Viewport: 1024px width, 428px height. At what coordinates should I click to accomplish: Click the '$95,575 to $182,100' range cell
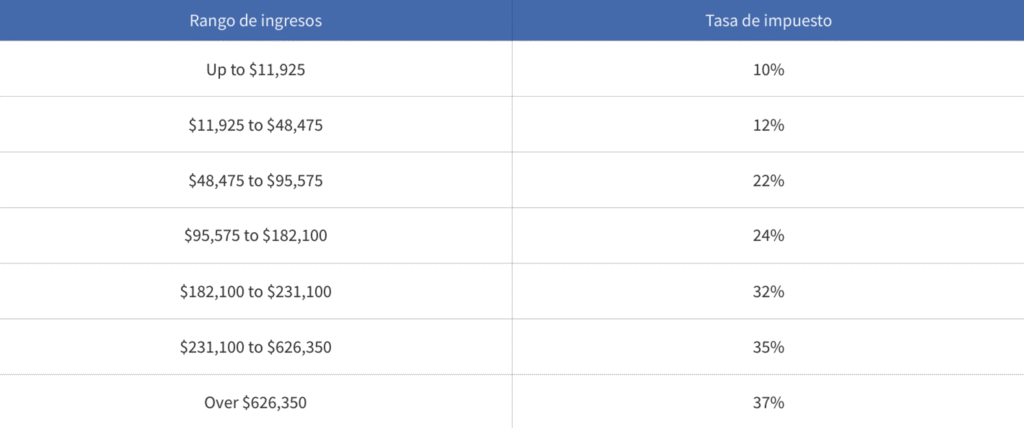[x=255, y=236]
